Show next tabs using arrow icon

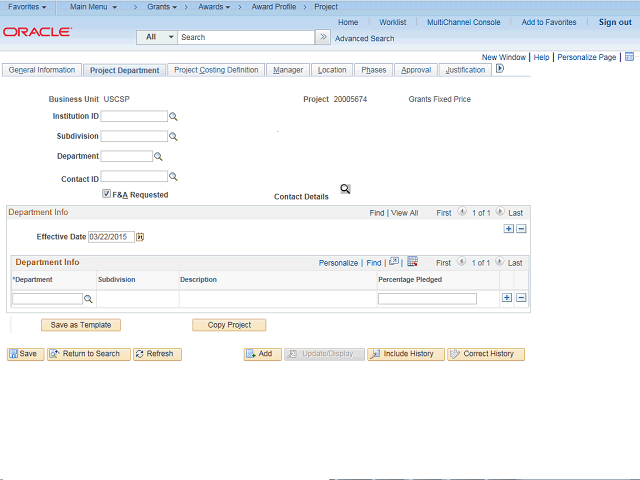(499, 70)
